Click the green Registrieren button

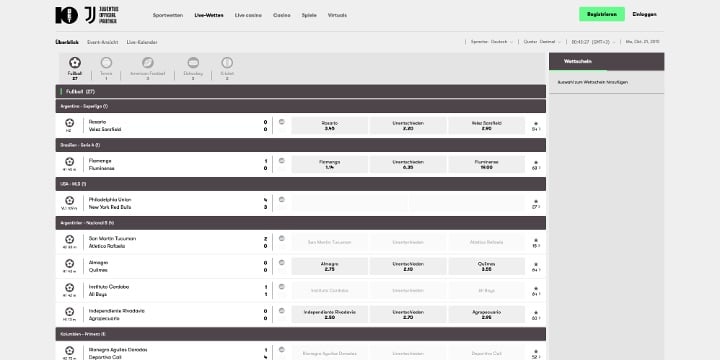(x=602, y=14)
